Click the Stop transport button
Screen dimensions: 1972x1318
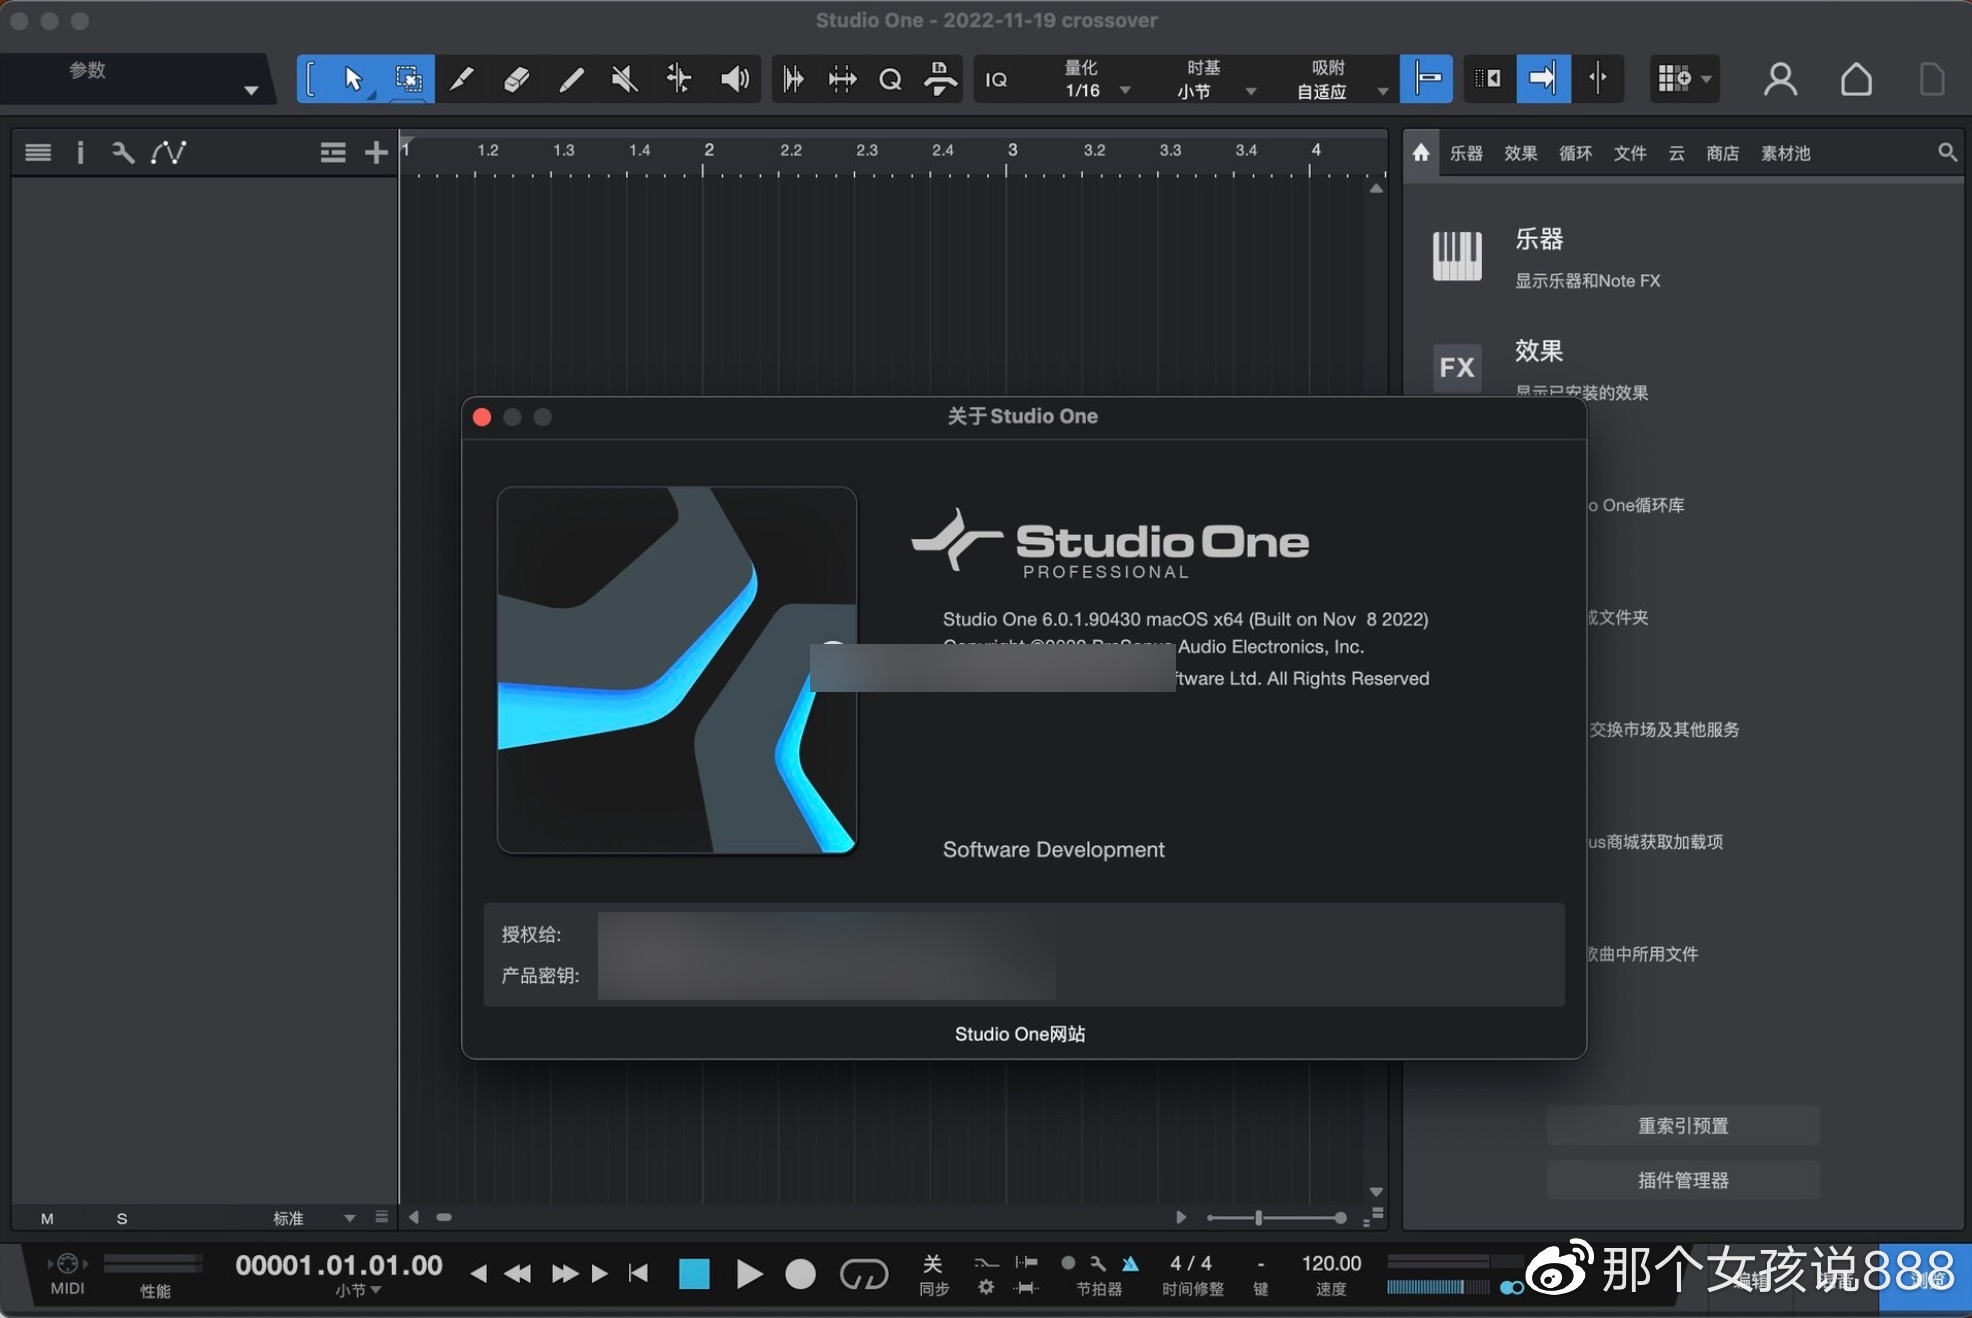pos(694,1274)
